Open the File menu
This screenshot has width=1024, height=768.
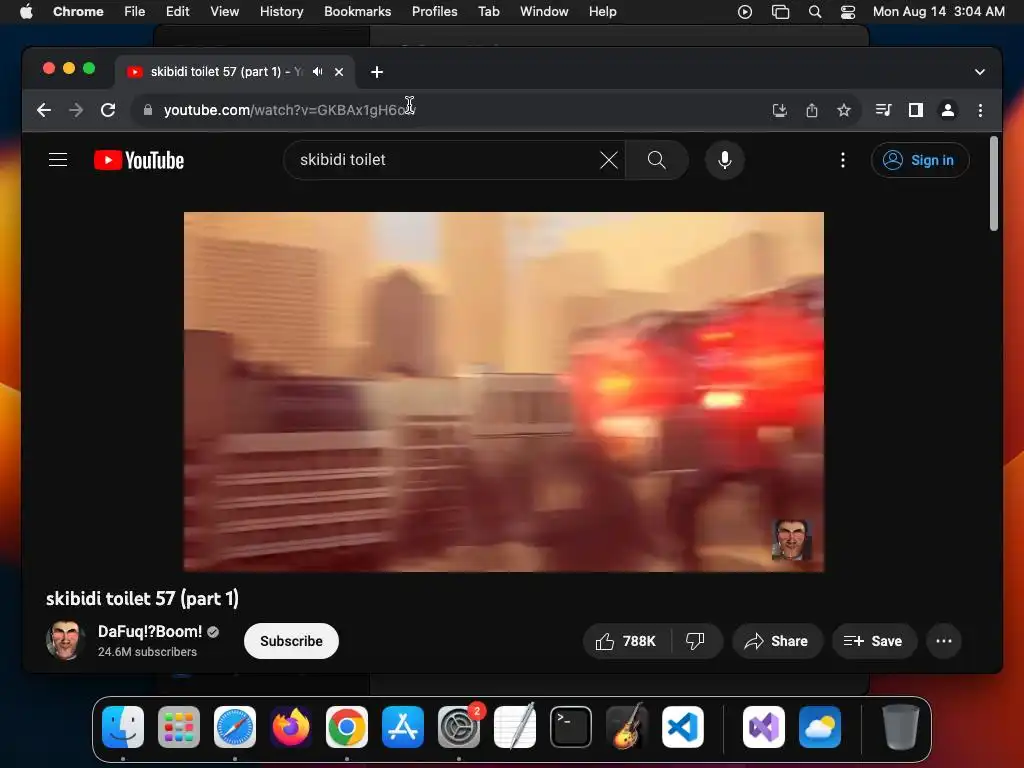(135, 12)
